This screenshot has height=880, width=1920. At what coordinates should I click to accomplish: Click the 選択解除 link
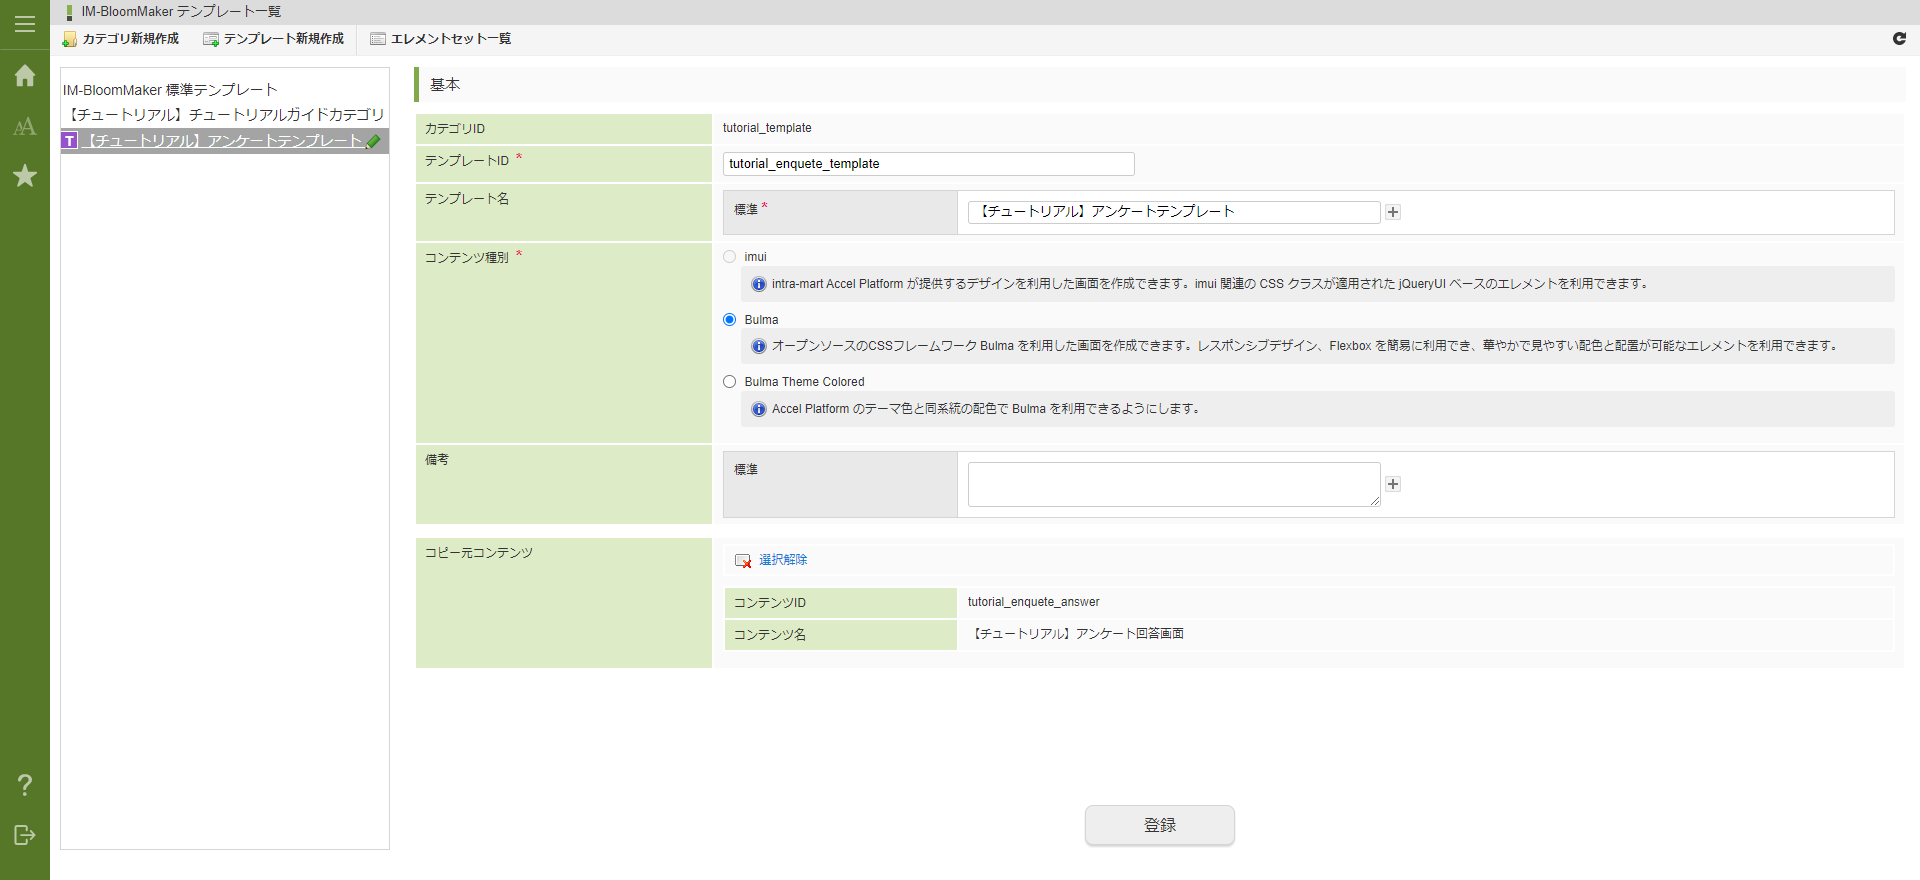click(783, 560)
